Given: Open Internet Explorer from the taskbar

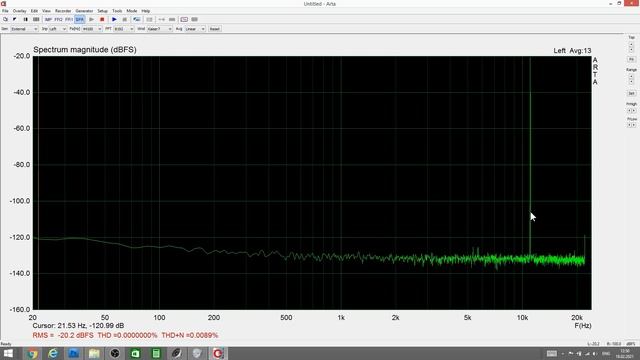Looking at the screenshot, I should click(53, 353).
